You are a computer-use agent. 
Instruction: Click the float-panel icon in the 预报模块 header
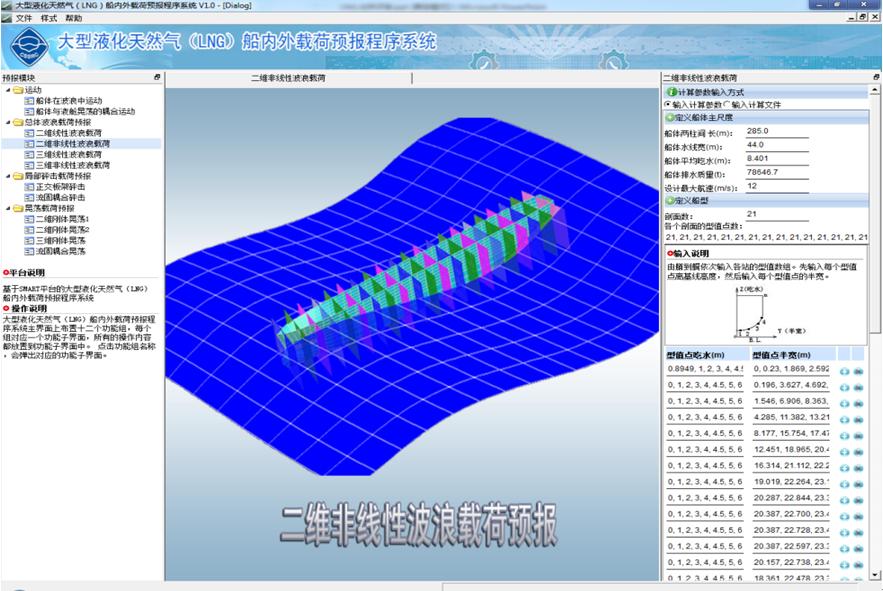pos(156,77)
